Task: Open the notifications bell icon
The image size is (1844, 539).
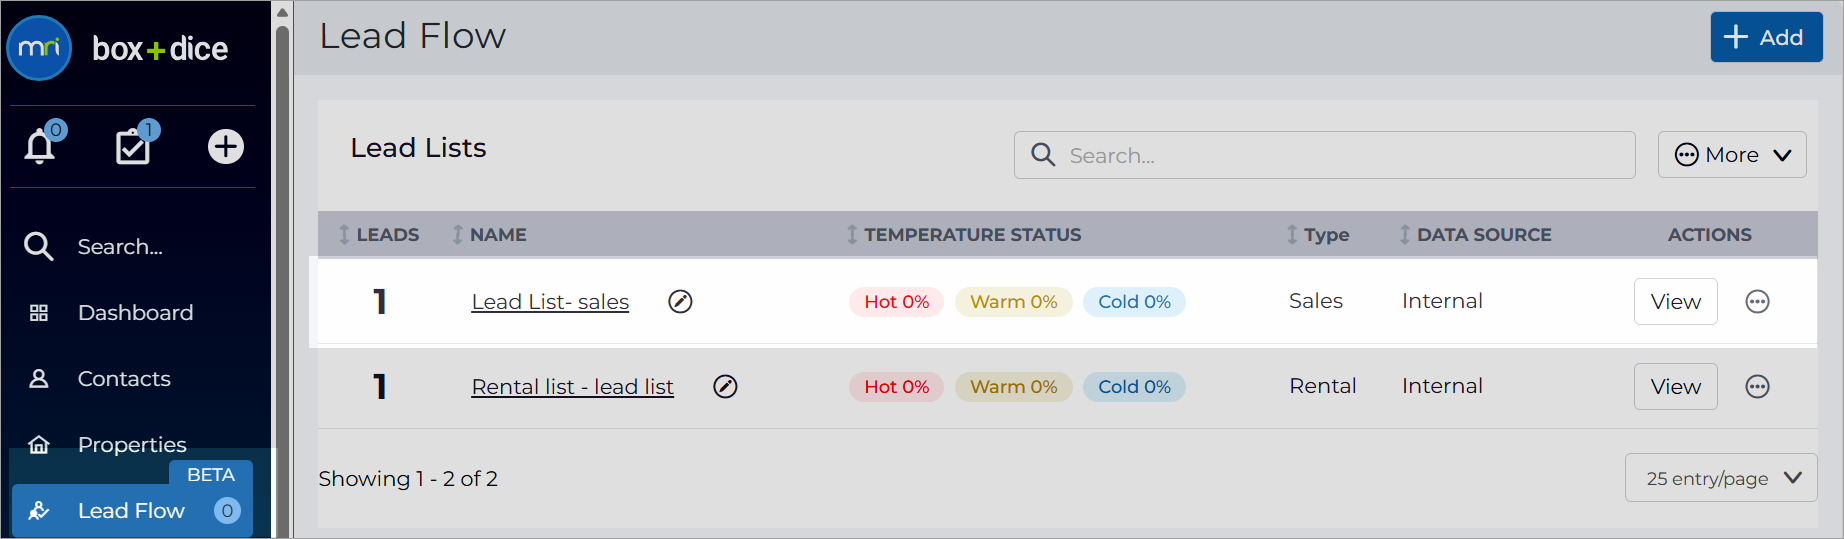Action: (x=40, y=146)
